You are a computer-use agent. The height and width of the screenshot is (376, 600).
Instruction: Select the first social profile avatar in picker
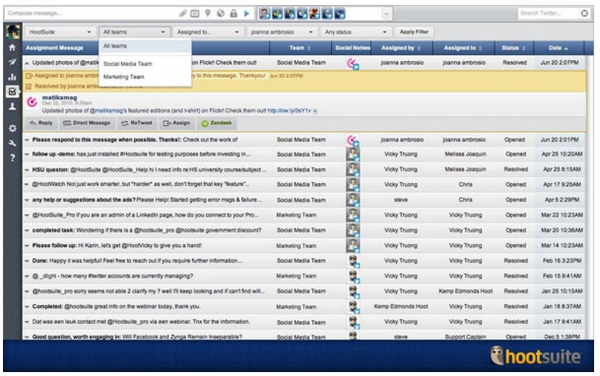coord(264,13)
